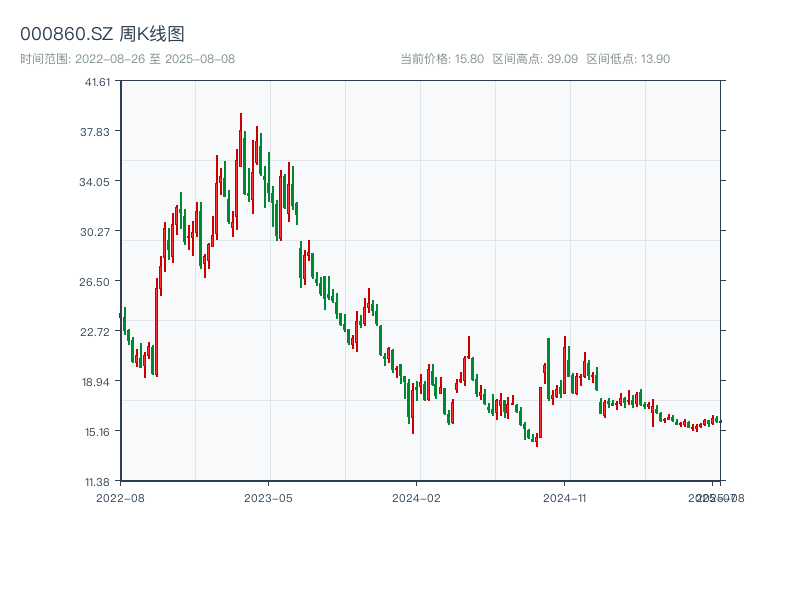The image size is (800, 600).
Task: Select the time range text 2022-08-26 至 2025-08-08
Action: point(155,59)
